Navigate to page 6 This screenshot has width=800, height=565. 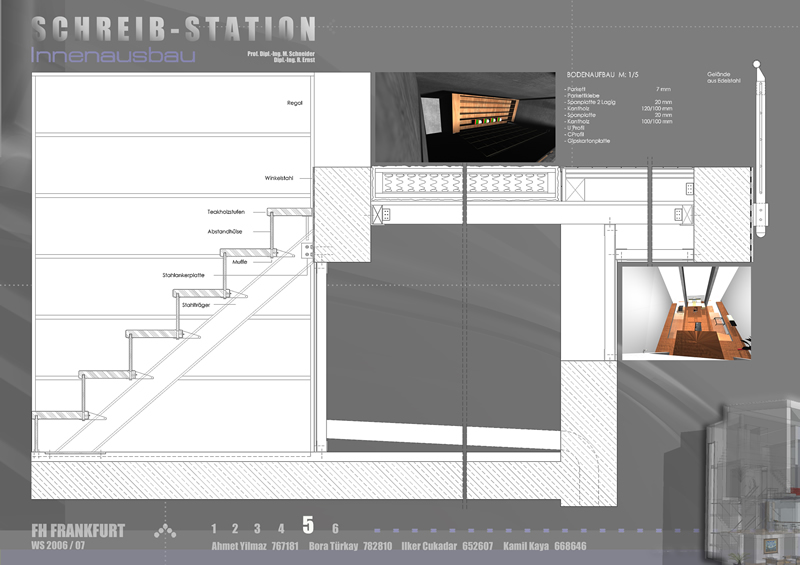tap(335, 528)
